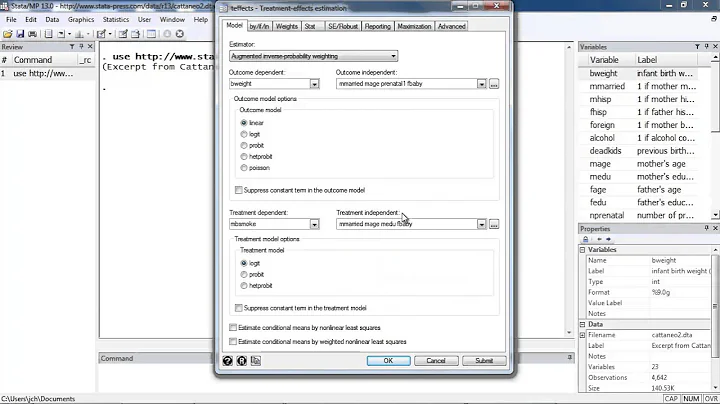The width and height of the screenshot is (720, 404).
Task: Click the Properties next-variable arrow
Action: coord(608,239)
